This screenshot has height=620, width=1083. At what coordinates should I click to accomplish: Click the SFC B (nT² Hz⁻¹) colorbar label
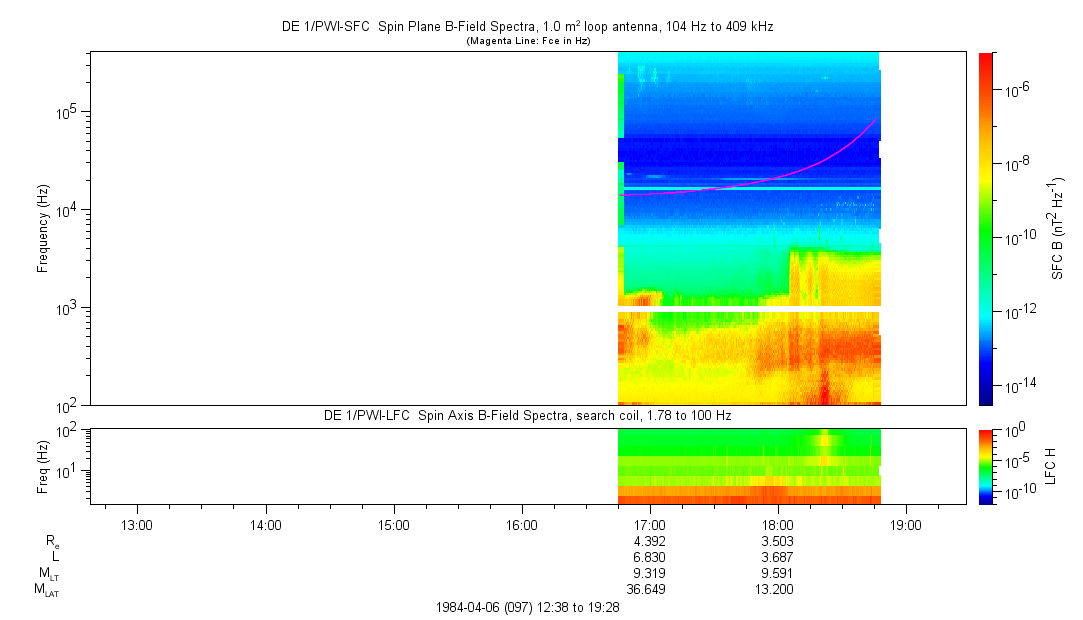[x=1058, y=228]
